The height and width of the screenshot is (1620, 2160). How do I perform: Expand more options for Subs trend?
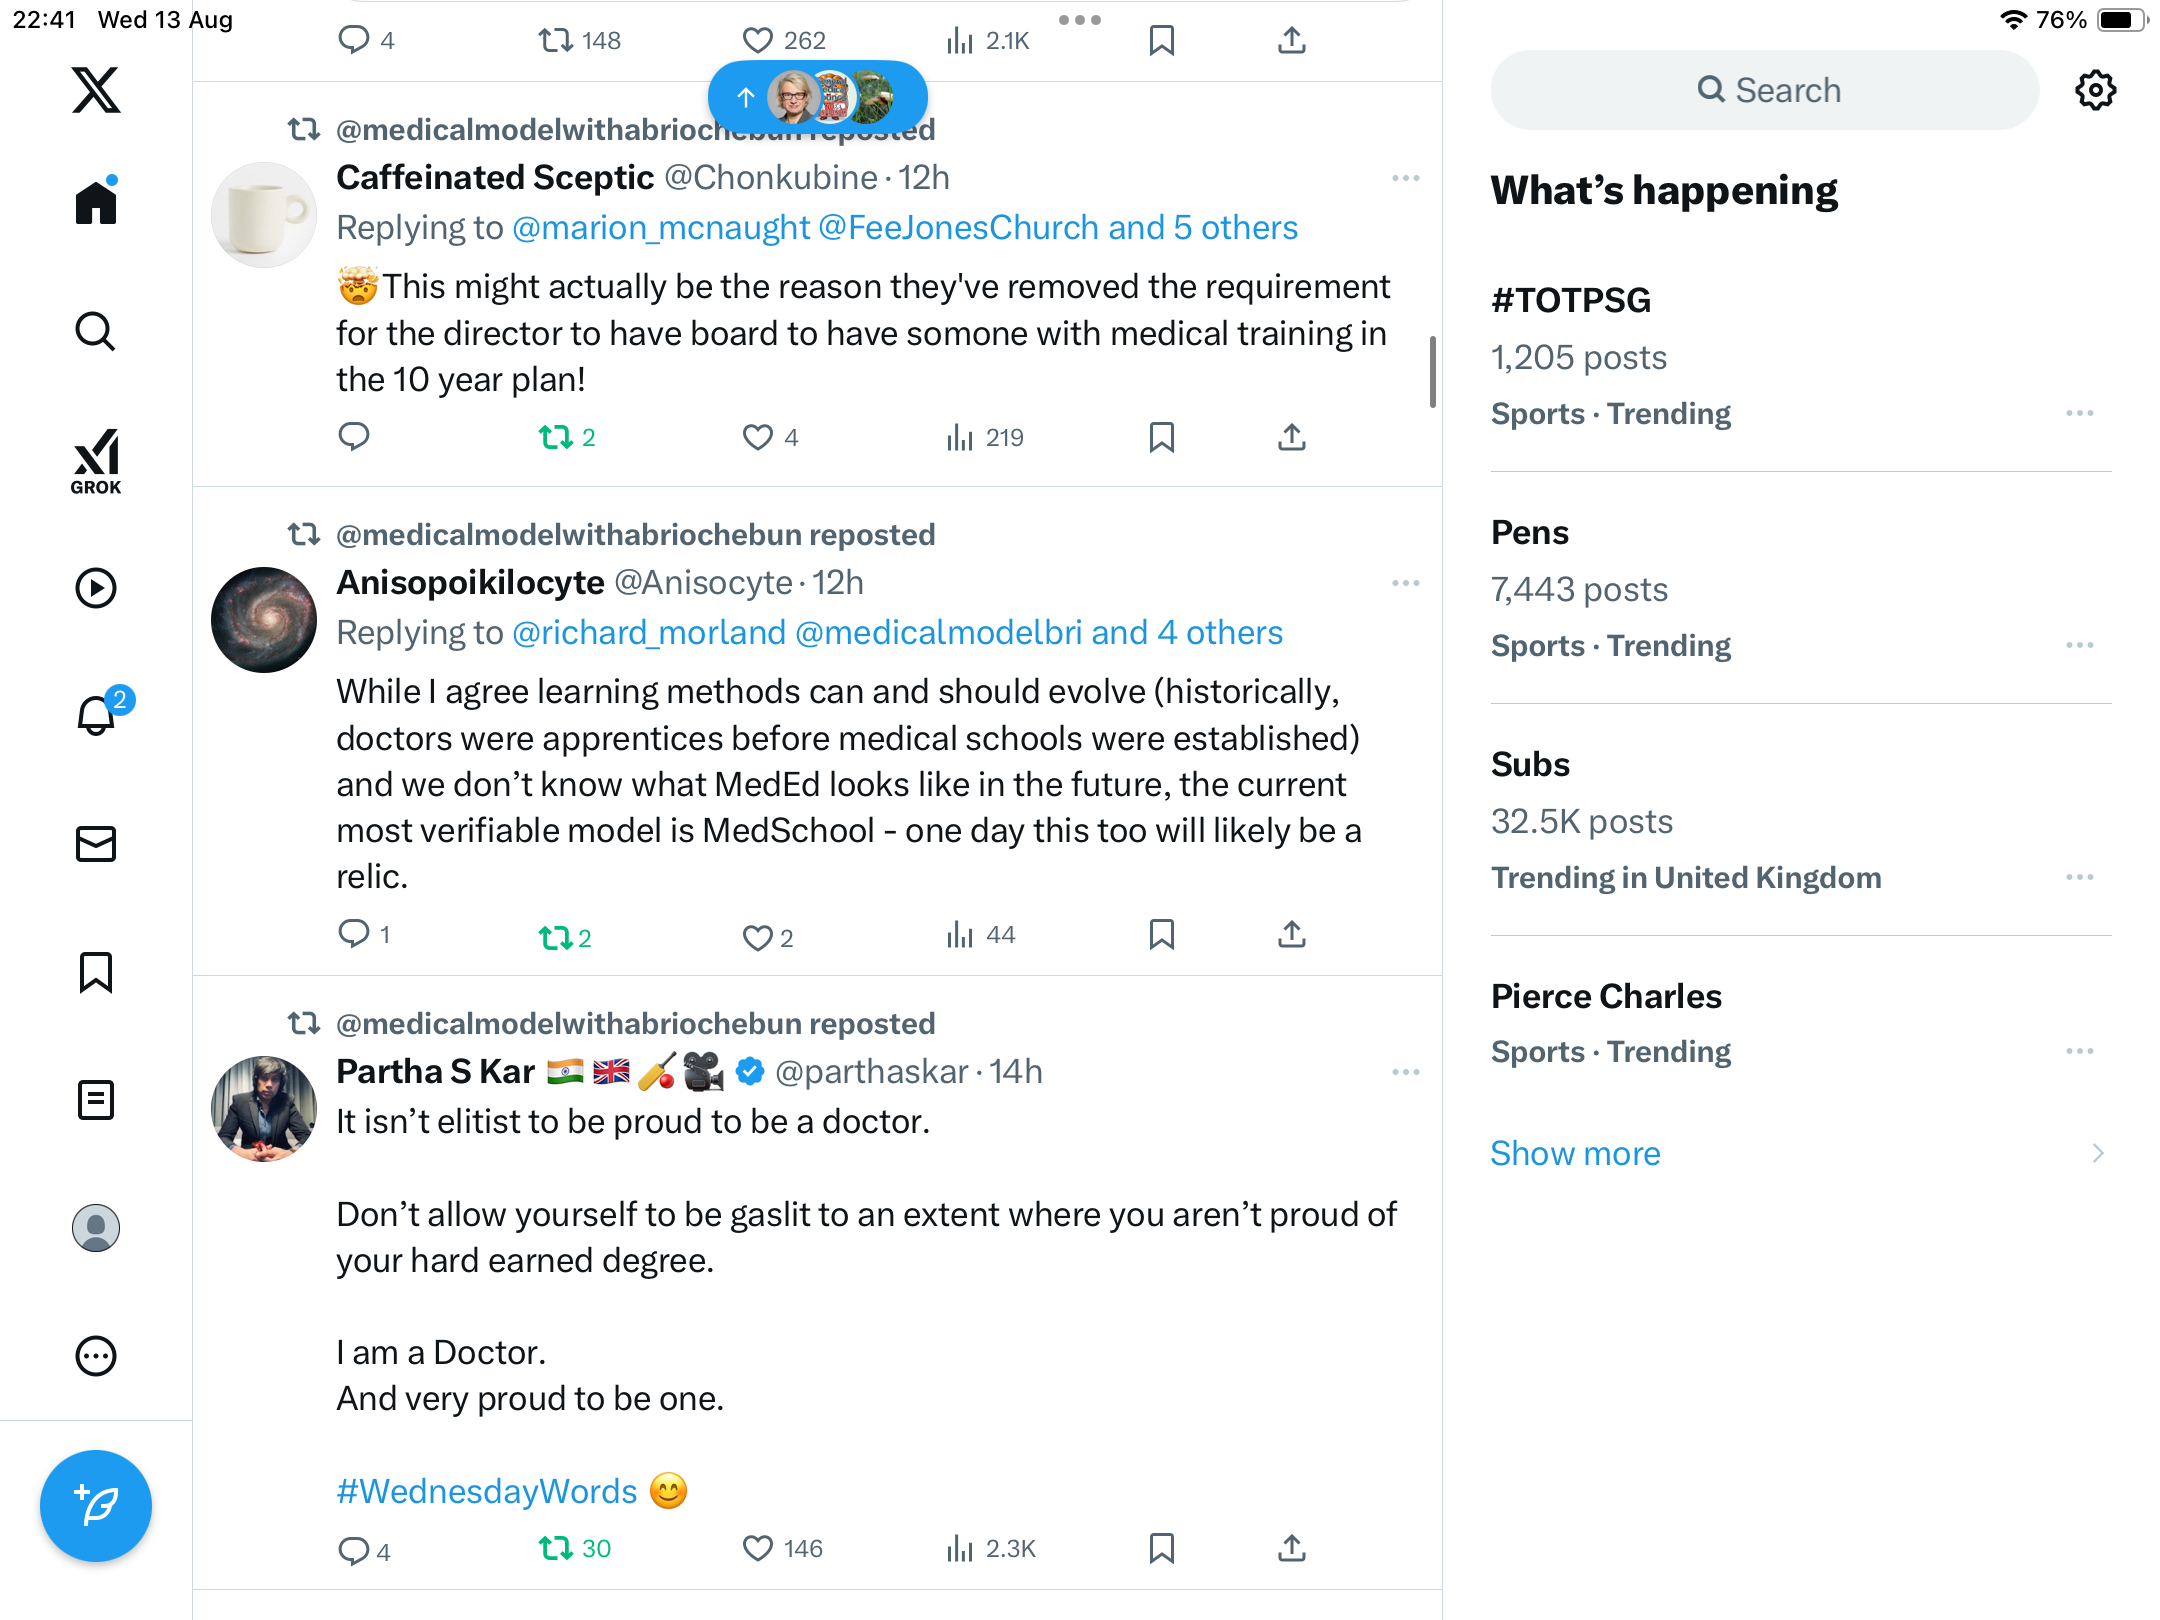2079,877
